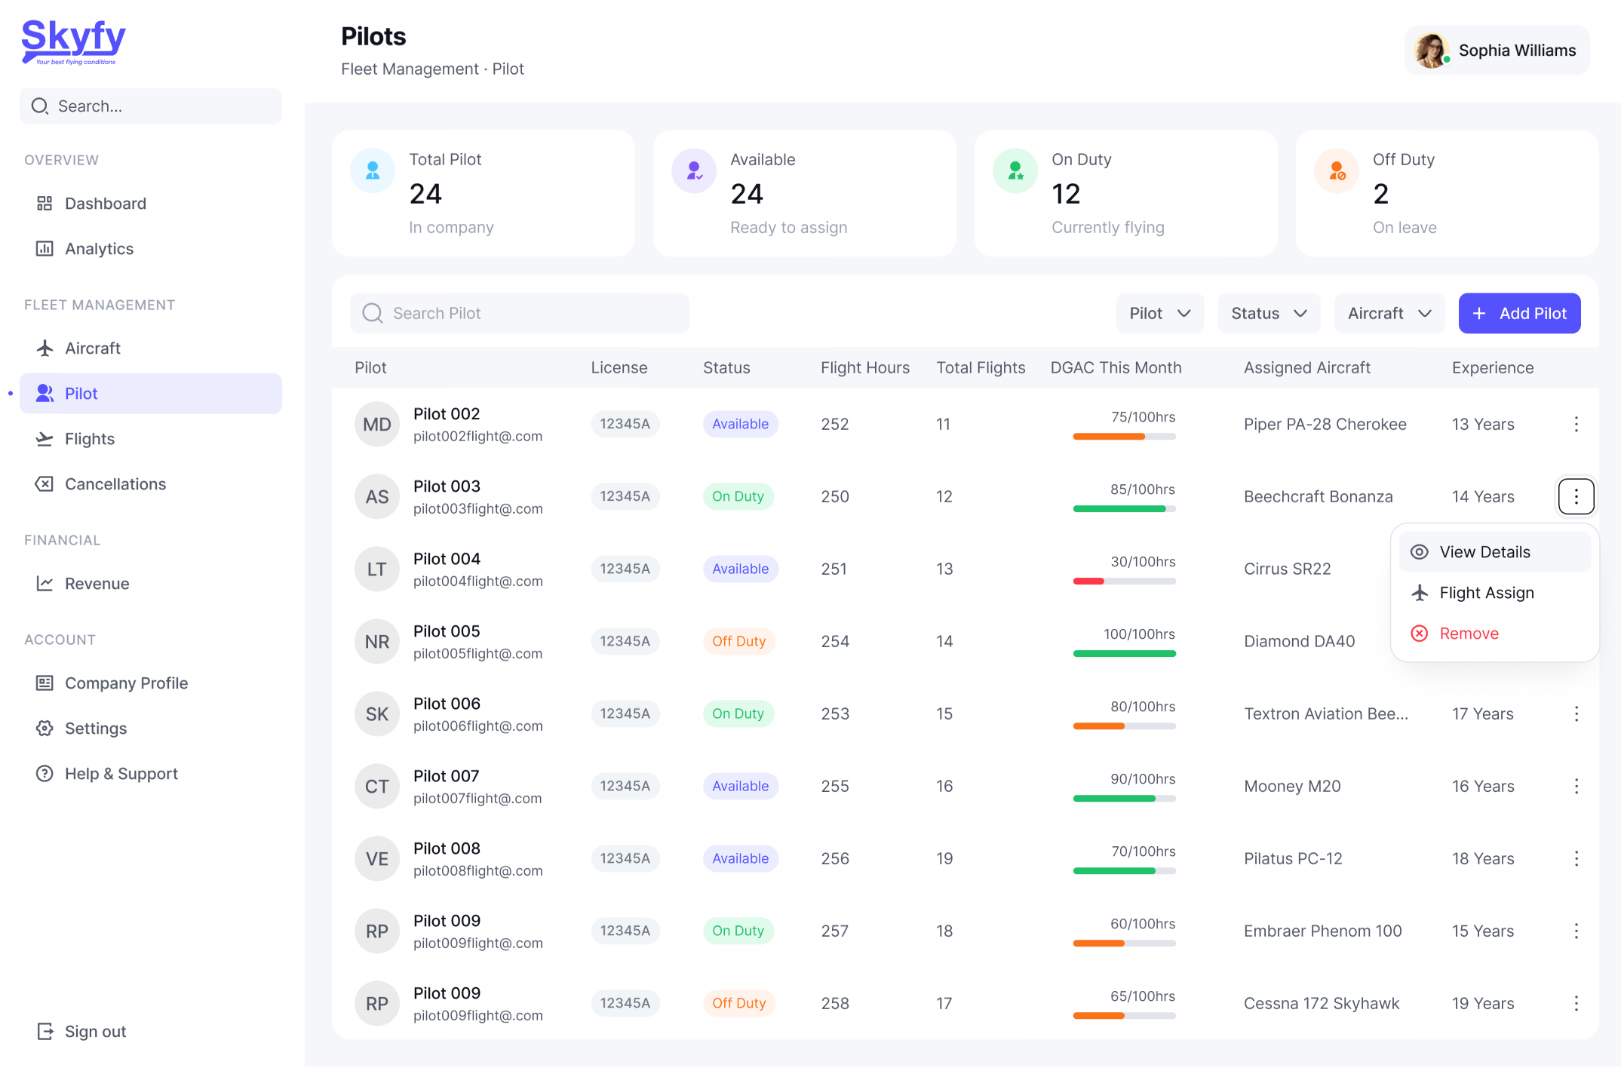Click the Total Flights column header
This screenshot has width=1621, height=1080.
pos(981,368)
